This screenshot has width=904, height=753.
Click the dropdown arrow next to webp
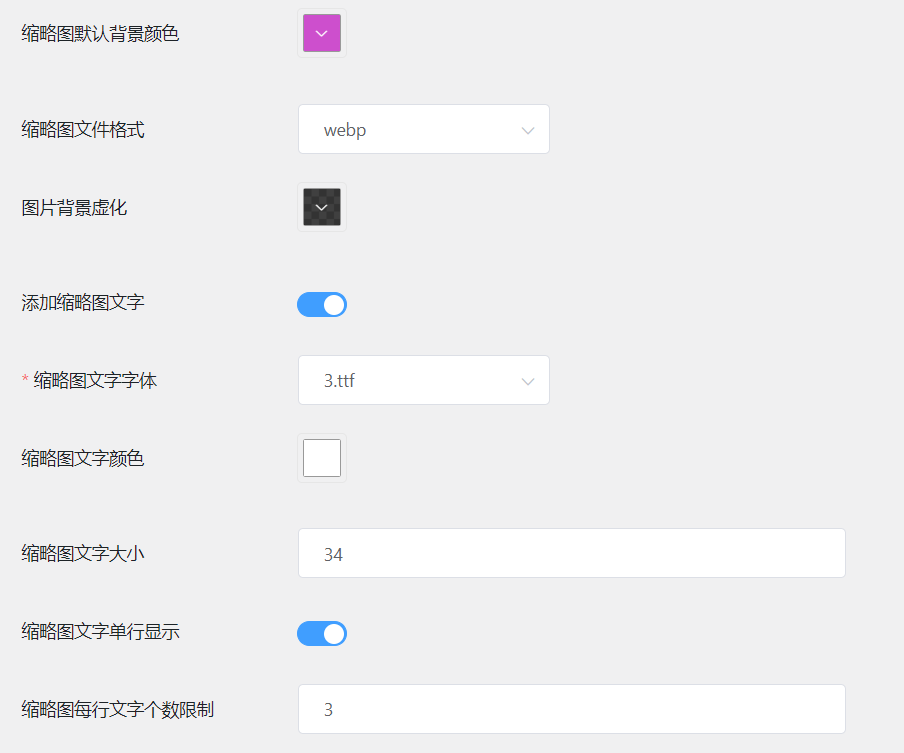[528, 129]
